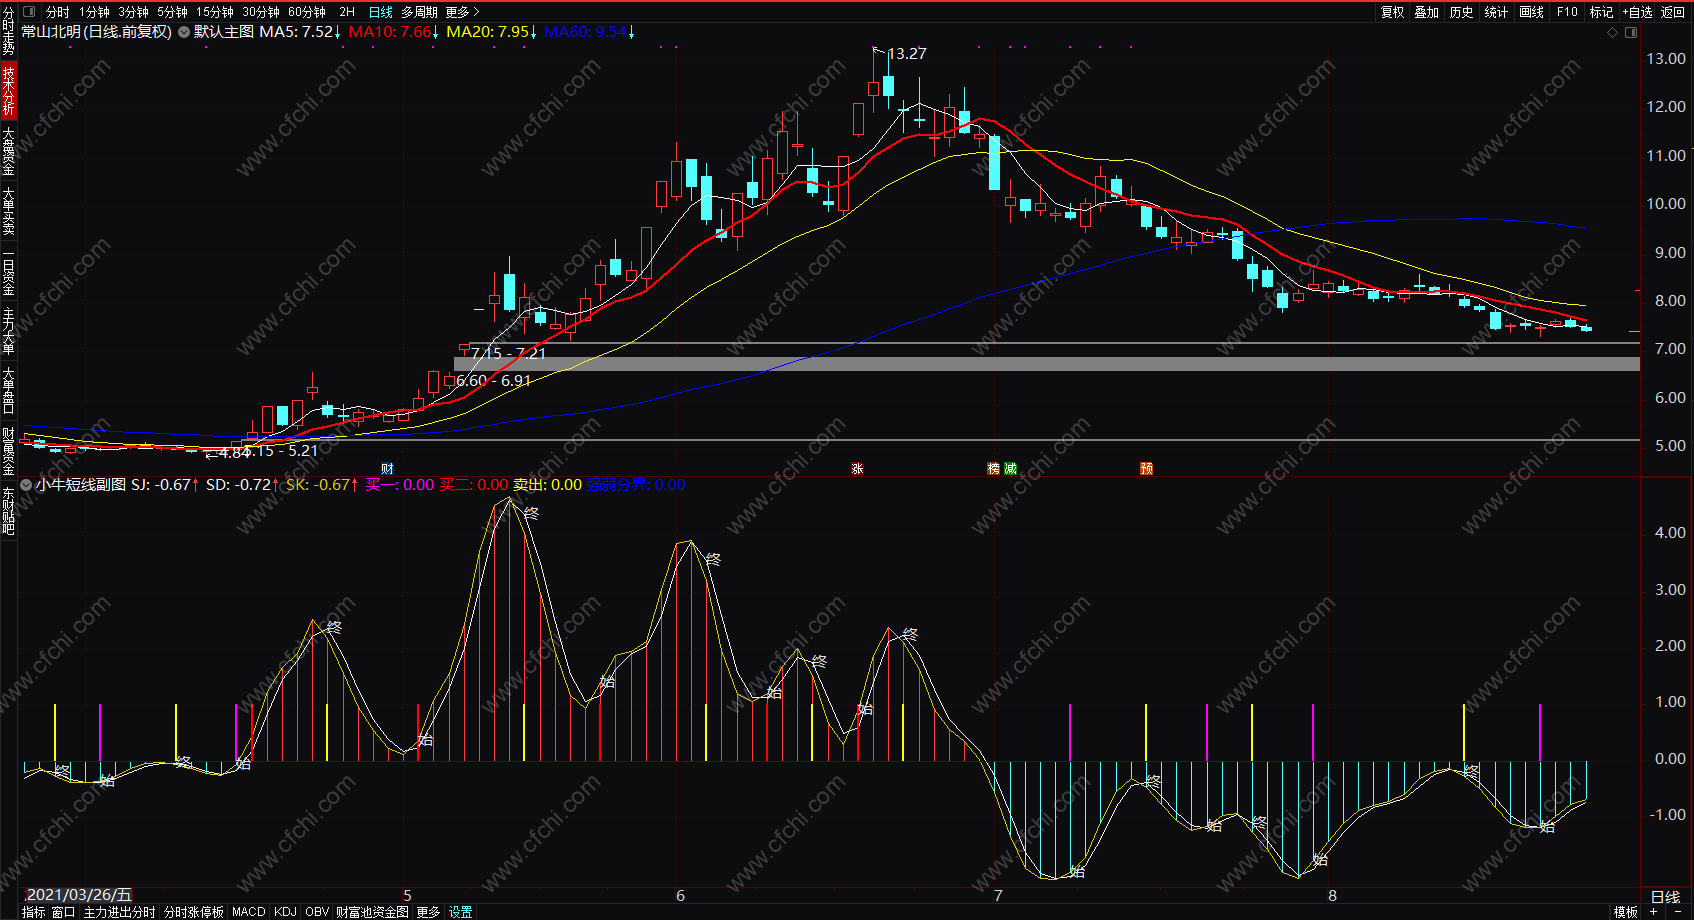The image size is (1694, 920).
Task: Click the 13.27 high price label
Action: click(x=907, y=54)
